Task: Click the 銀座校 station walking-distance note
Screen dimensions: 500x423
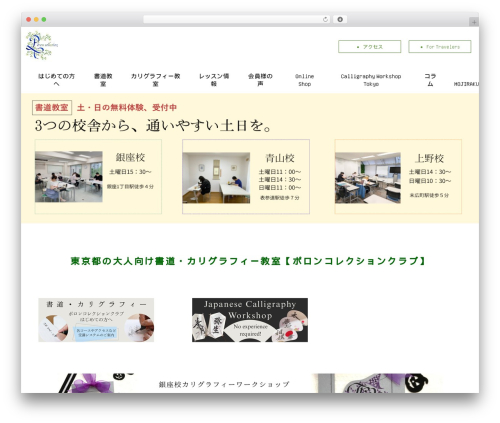Action: click(130, 187)
